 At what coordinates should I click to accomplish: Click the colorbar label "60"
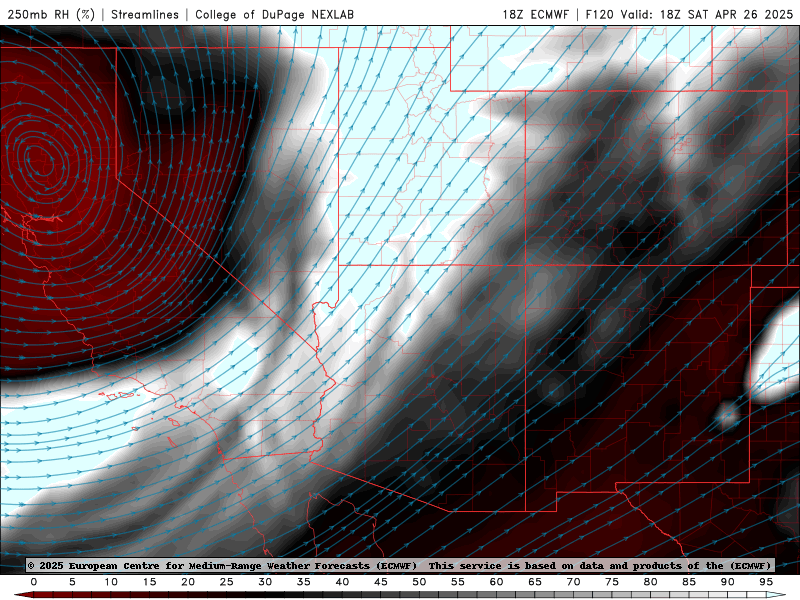[x=496, y=582]
